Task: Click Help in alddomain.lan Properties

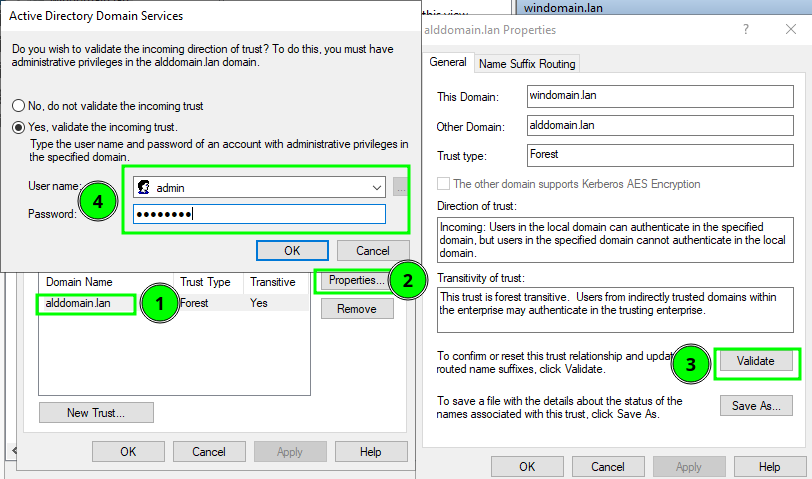Action: (x=770, y=467)
